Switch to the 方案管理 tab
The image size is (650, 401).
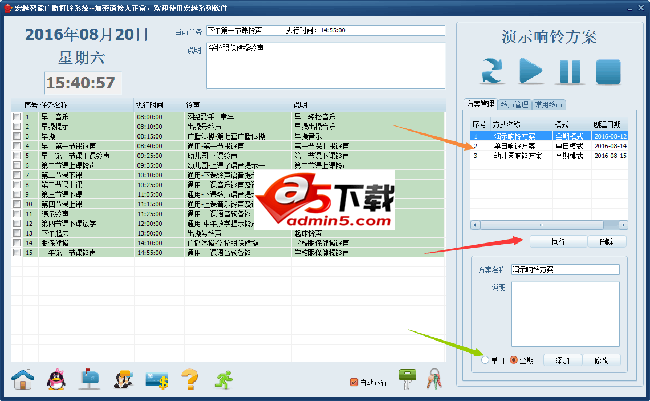(480, 104)
